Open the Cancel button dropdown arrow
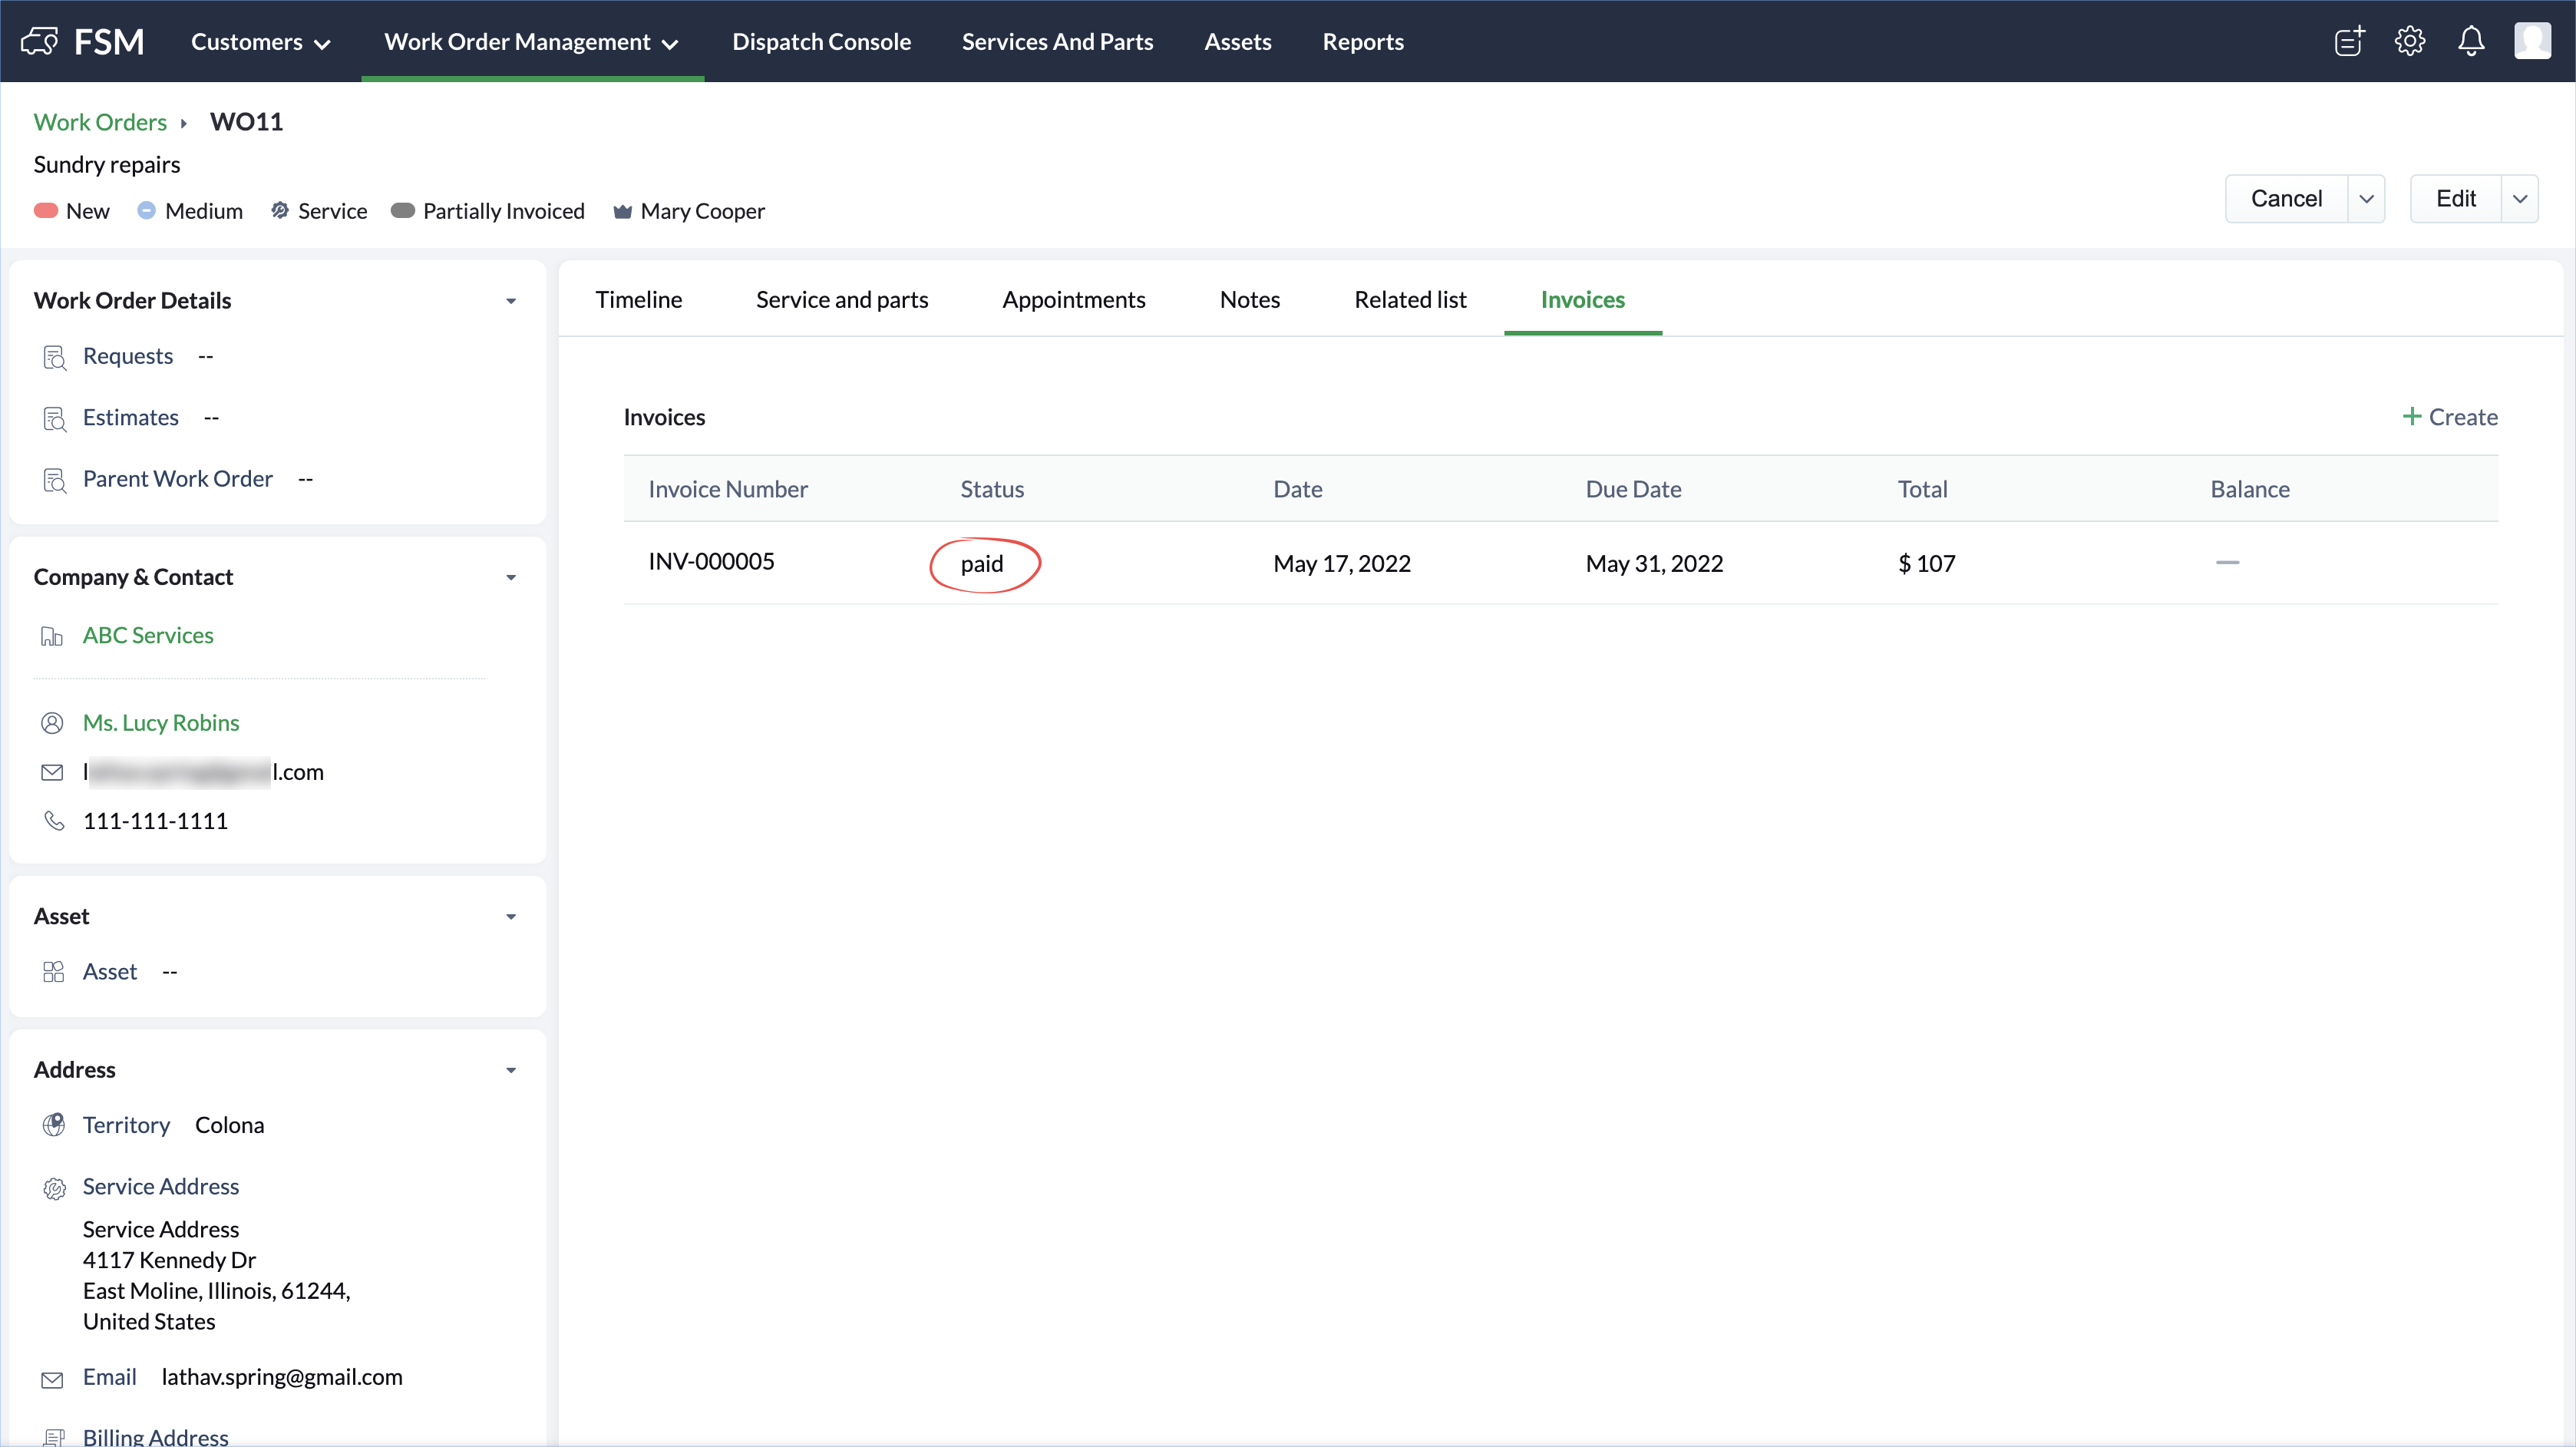This screenshot has width=2576, height=1447. (2366, 198)
